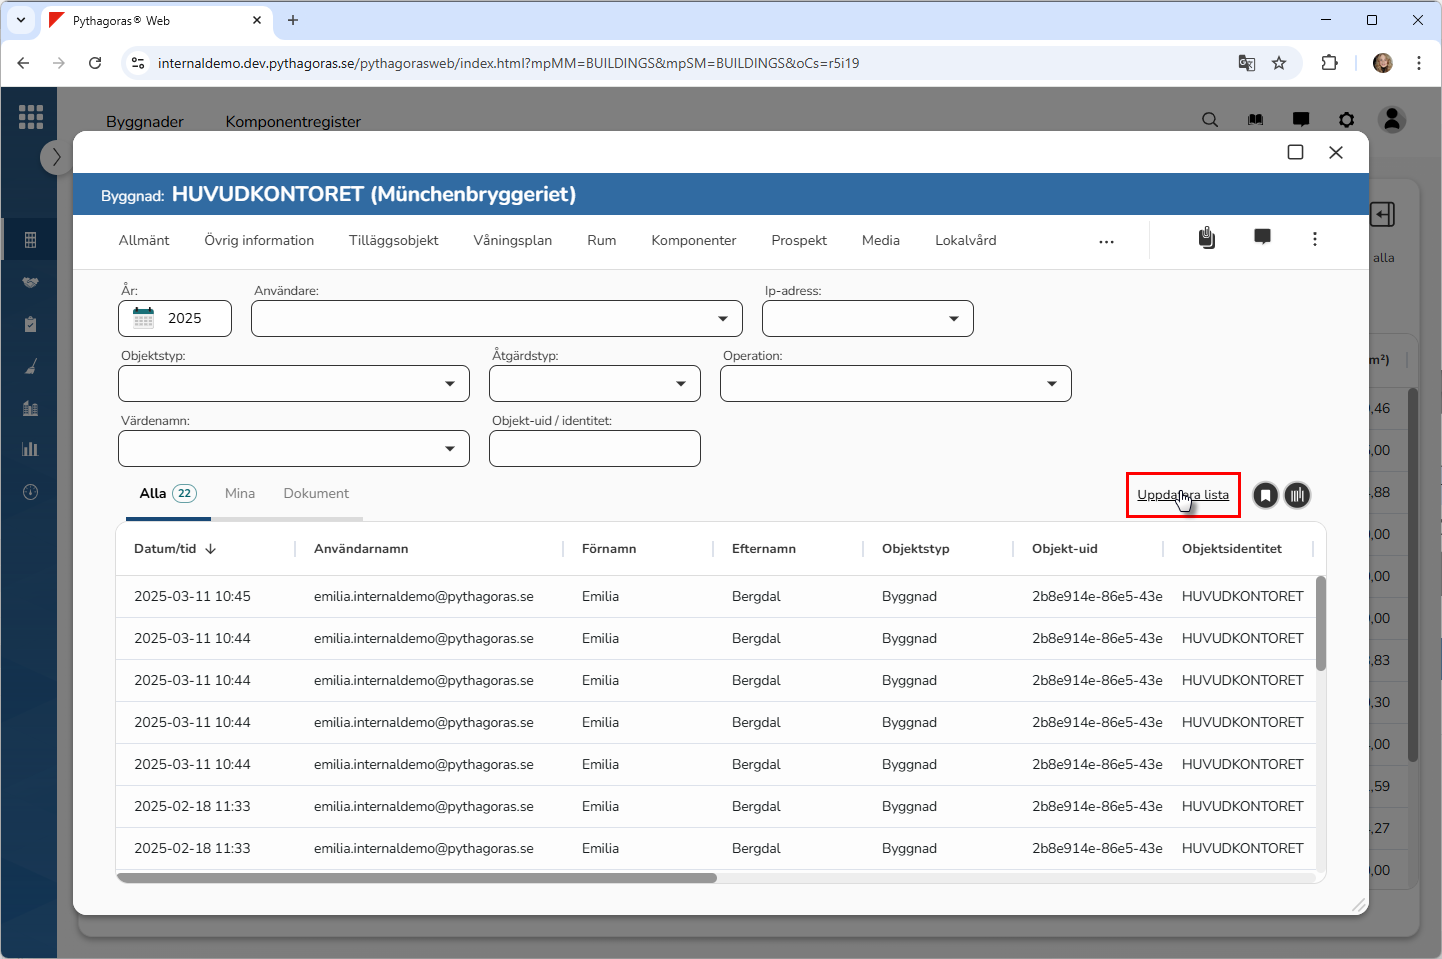Image resolution: width=1442 pixels, height=959 pixels.
Task: Click the Uppdatera lista link
Action: [x=1182, y=495]
